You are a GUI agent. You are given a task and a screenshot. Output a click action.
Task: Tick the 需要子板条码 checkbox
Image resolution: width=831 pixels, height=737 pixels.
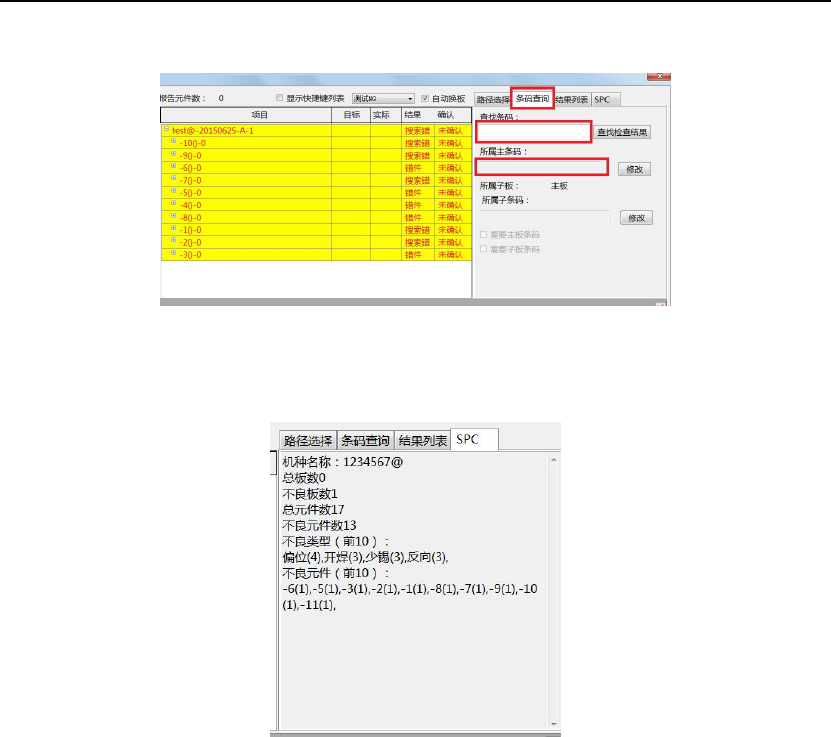pyautogui.click(x=483, y=248)
